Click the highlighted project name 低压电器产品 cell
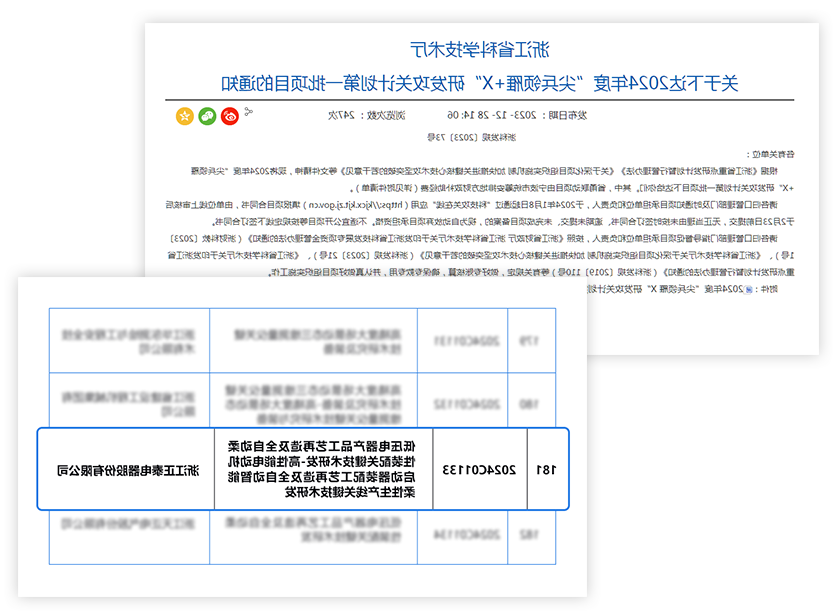 [324, 469]
